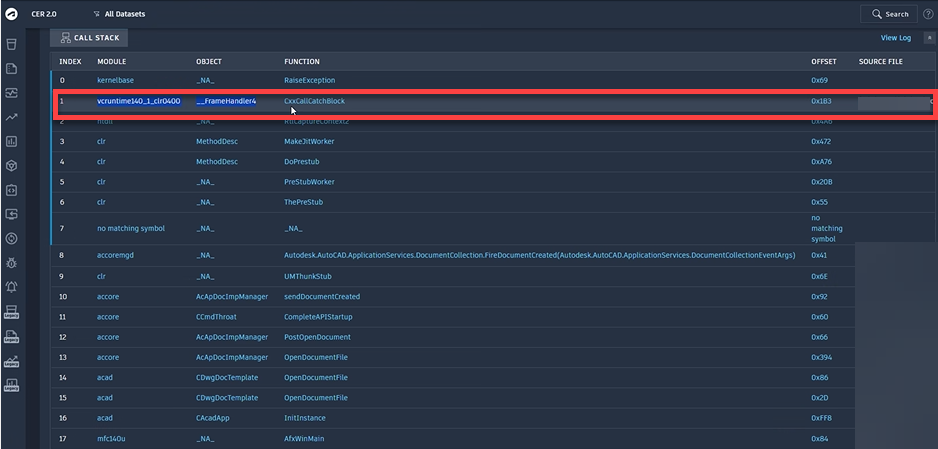
Task: Select the CALL STACK tab
Action: (x=89, y=38)
